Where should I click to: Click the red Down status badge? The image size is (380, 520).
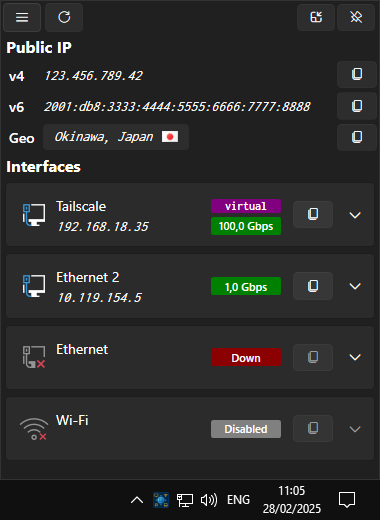(246, 357)
